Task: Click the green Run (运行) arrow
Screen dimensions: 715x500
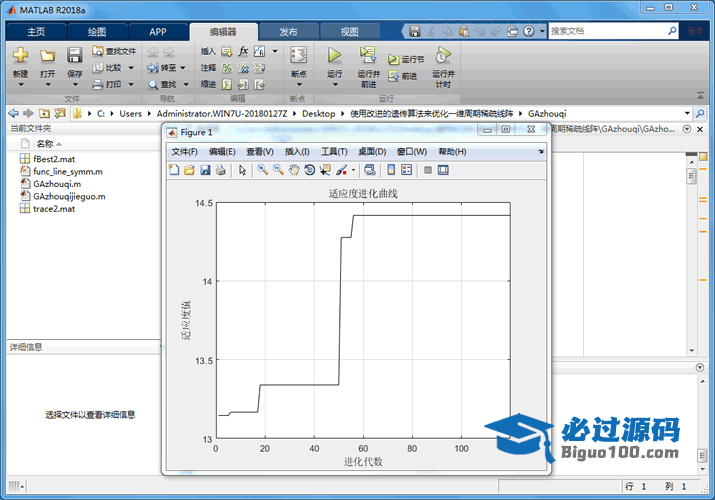Action: (x=335, y=55)
